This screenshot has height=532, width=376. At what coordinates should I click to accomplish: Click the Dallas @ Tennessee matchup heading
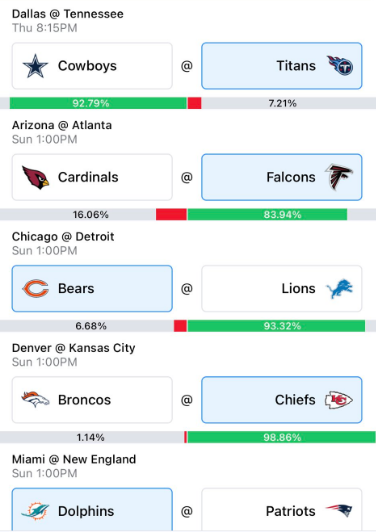click(68, 14)
